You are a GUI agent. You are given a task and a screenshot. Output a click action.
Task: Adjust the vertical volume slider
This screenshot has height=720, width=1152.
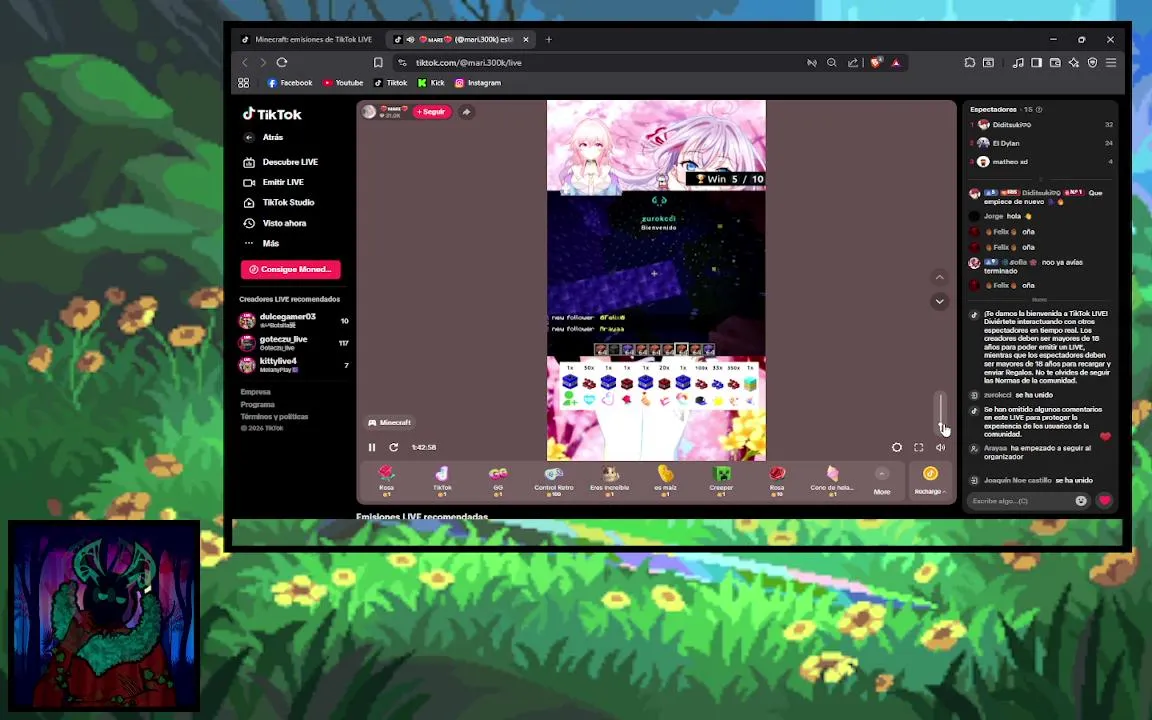(x=940, y=414)
